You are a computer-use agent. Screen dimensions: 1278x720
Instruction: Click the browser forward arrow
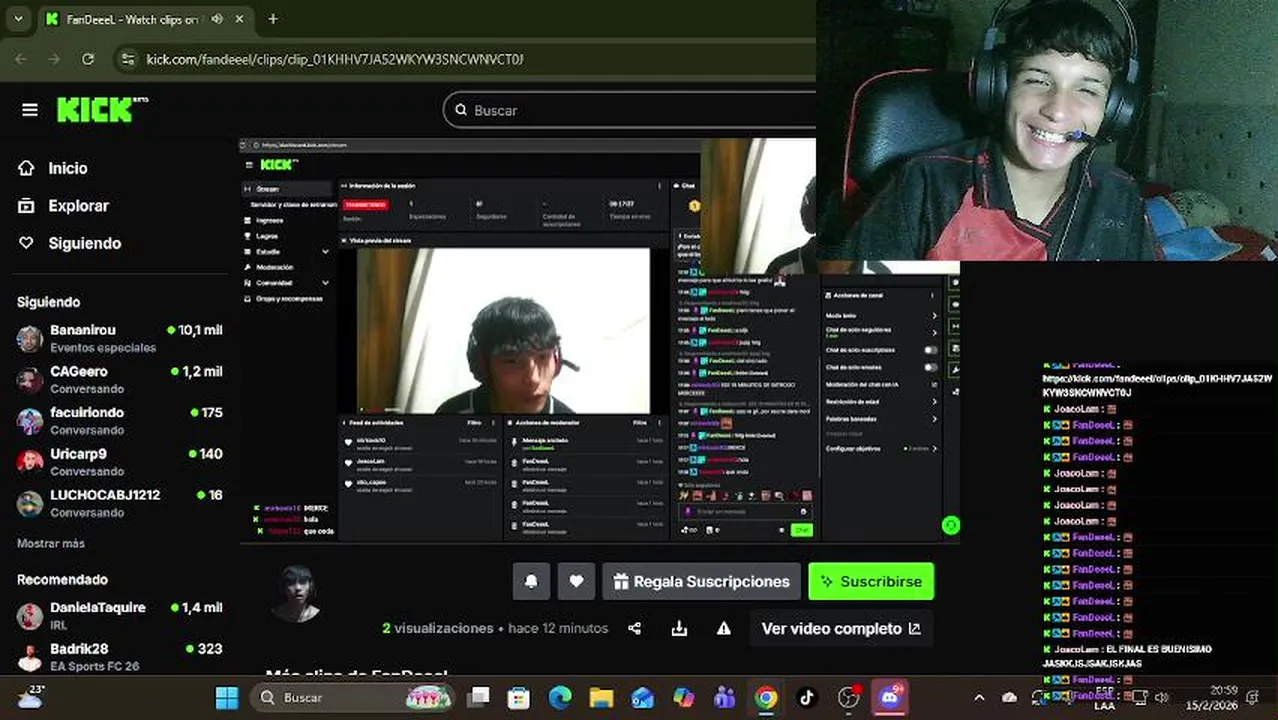(55, 59)
